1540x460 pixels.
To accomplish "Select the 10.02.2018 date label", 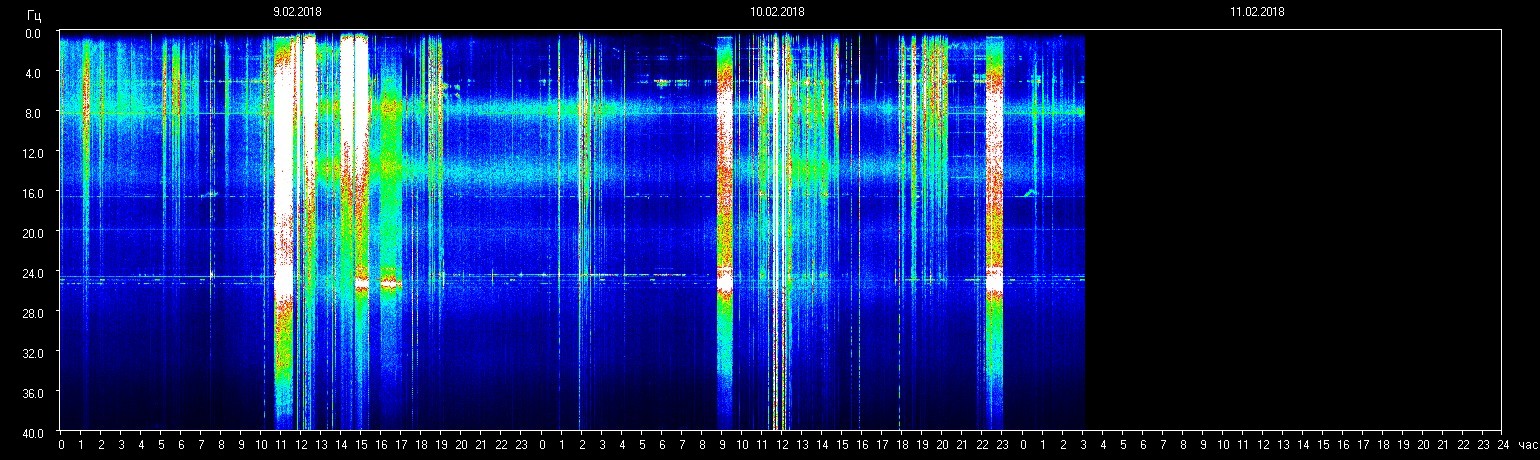I will [x=777, y=12].
